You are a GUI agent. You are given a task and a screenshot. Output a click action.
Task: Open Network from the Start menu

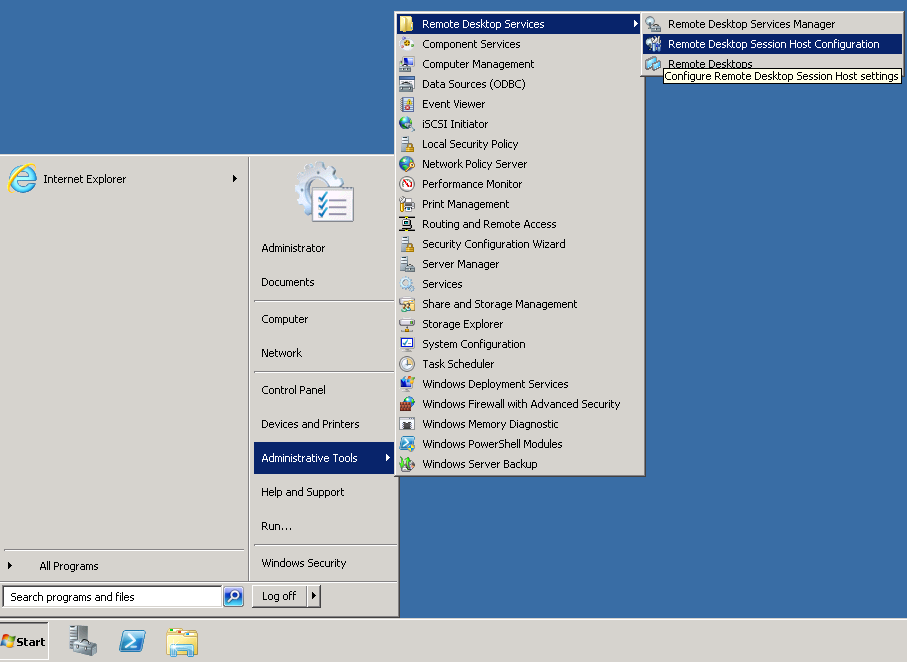[324, 353]
